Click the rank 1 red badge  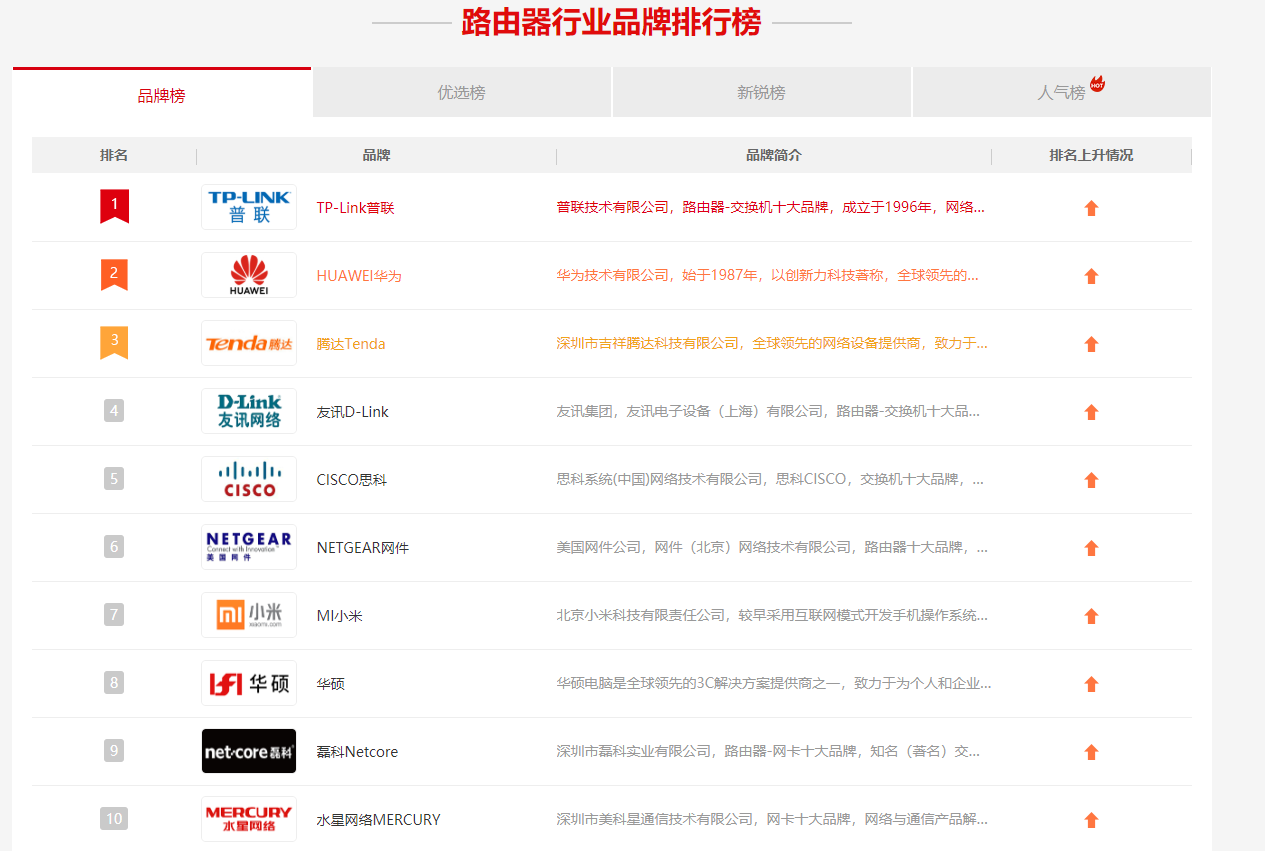[x=114, y=205]
